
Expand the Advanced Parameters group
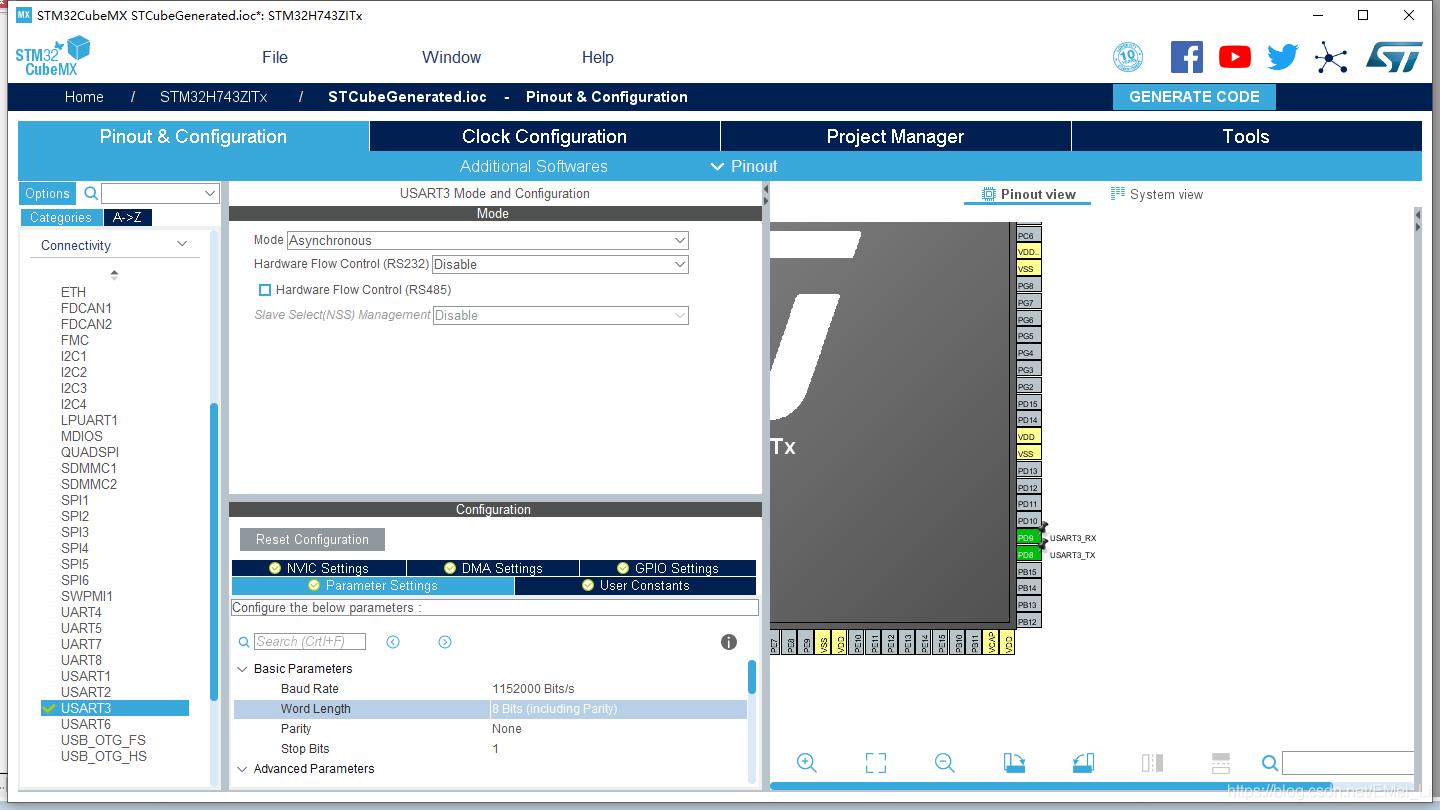click(242, 769)
